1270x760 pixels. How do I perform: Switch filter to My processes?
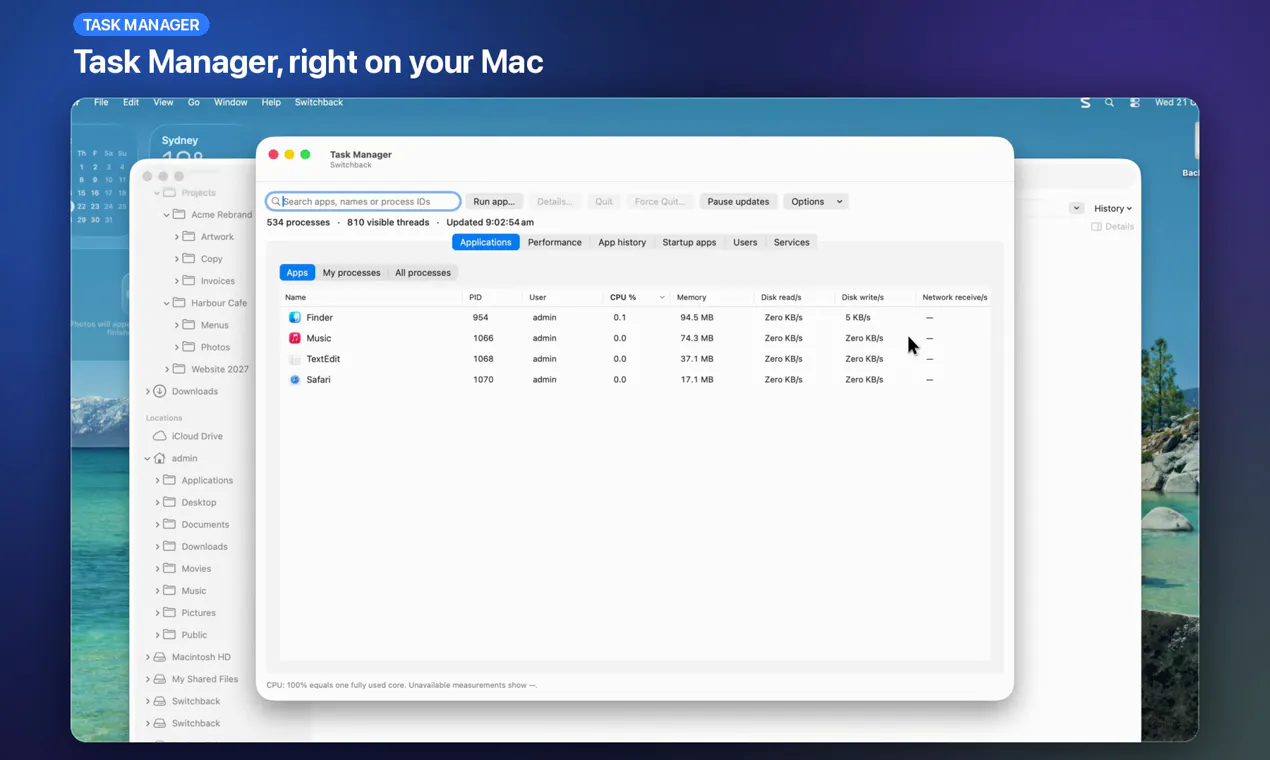(x=351, y=273)
